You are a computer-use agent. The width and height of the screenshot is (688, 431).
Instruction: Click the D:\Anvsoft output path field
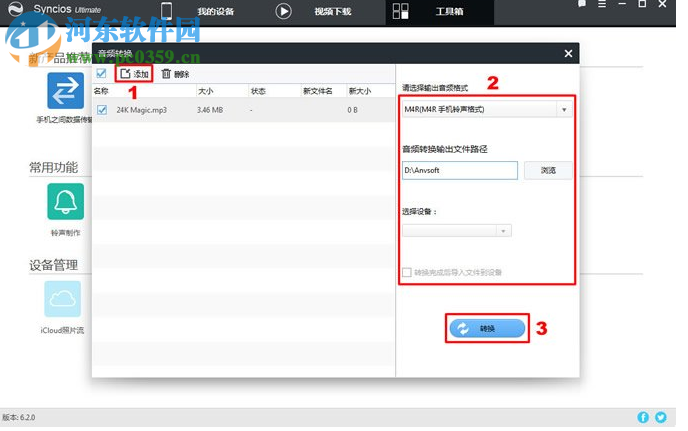coord(460,170)
